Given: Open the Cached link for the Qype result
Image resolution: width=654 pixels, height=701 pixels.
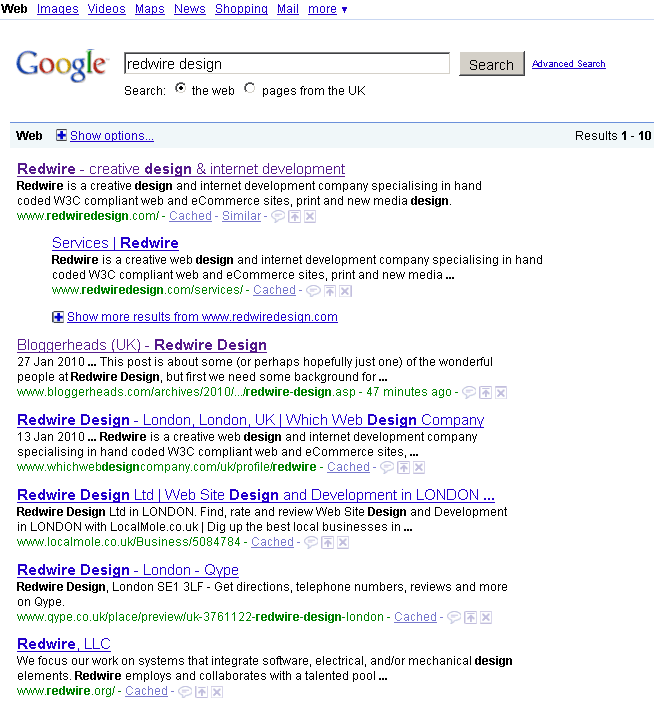Looking at the screenshot, I should pos(415,617).
